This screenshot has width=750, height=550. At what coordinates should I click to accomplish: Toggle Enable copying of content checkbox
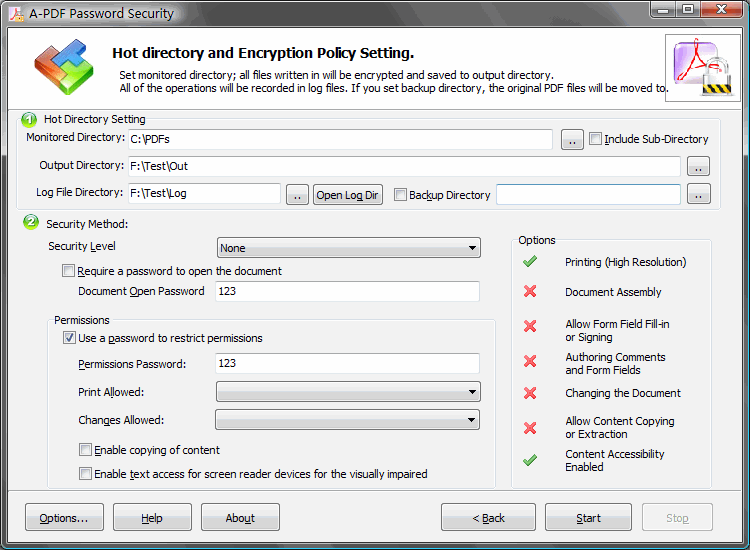[85, 450]
